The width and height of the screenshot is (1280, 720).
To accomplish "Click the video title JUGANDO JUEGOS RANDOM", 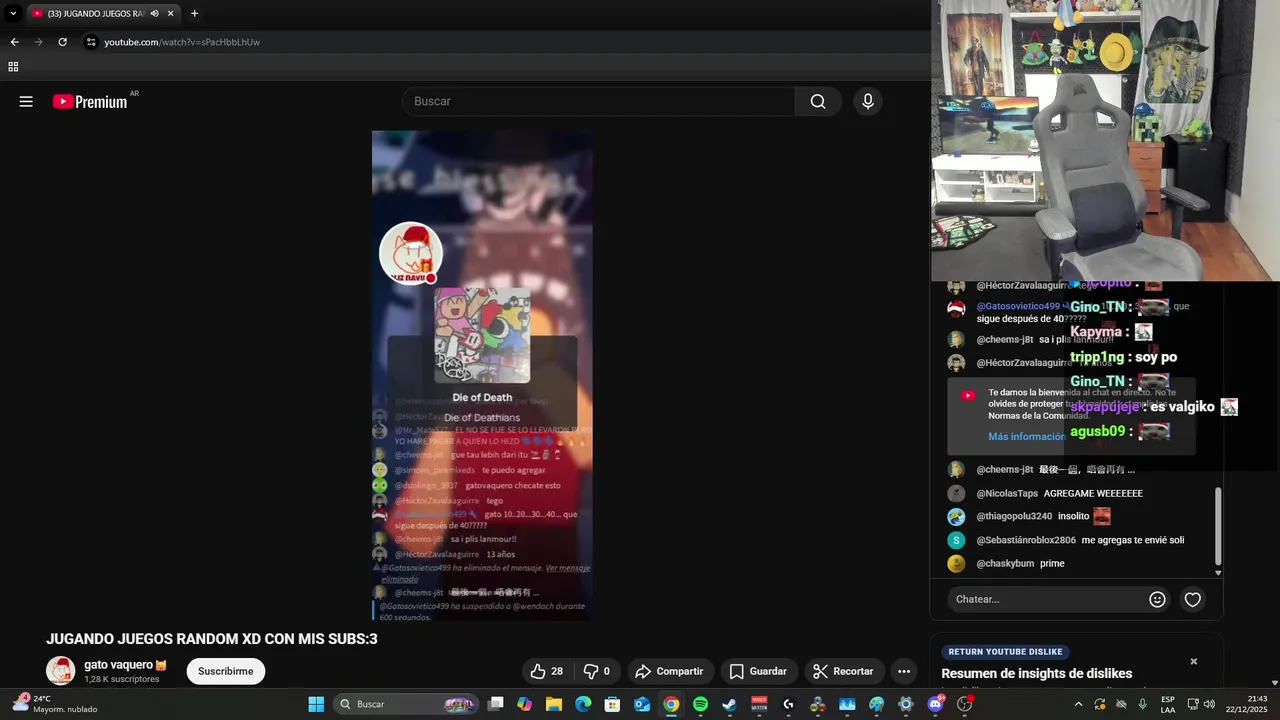I will pos(212,639).
